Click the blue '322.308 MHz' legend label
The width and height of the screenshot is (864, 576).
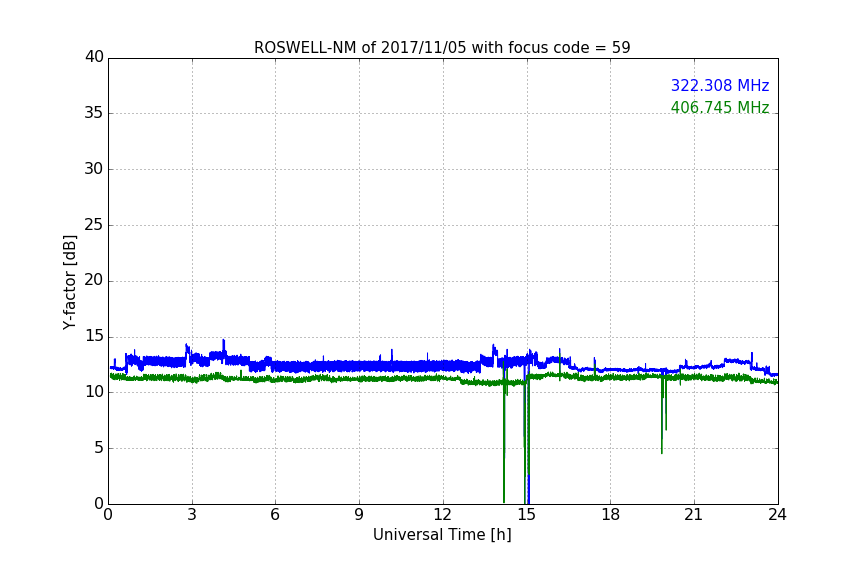point(720,85)
